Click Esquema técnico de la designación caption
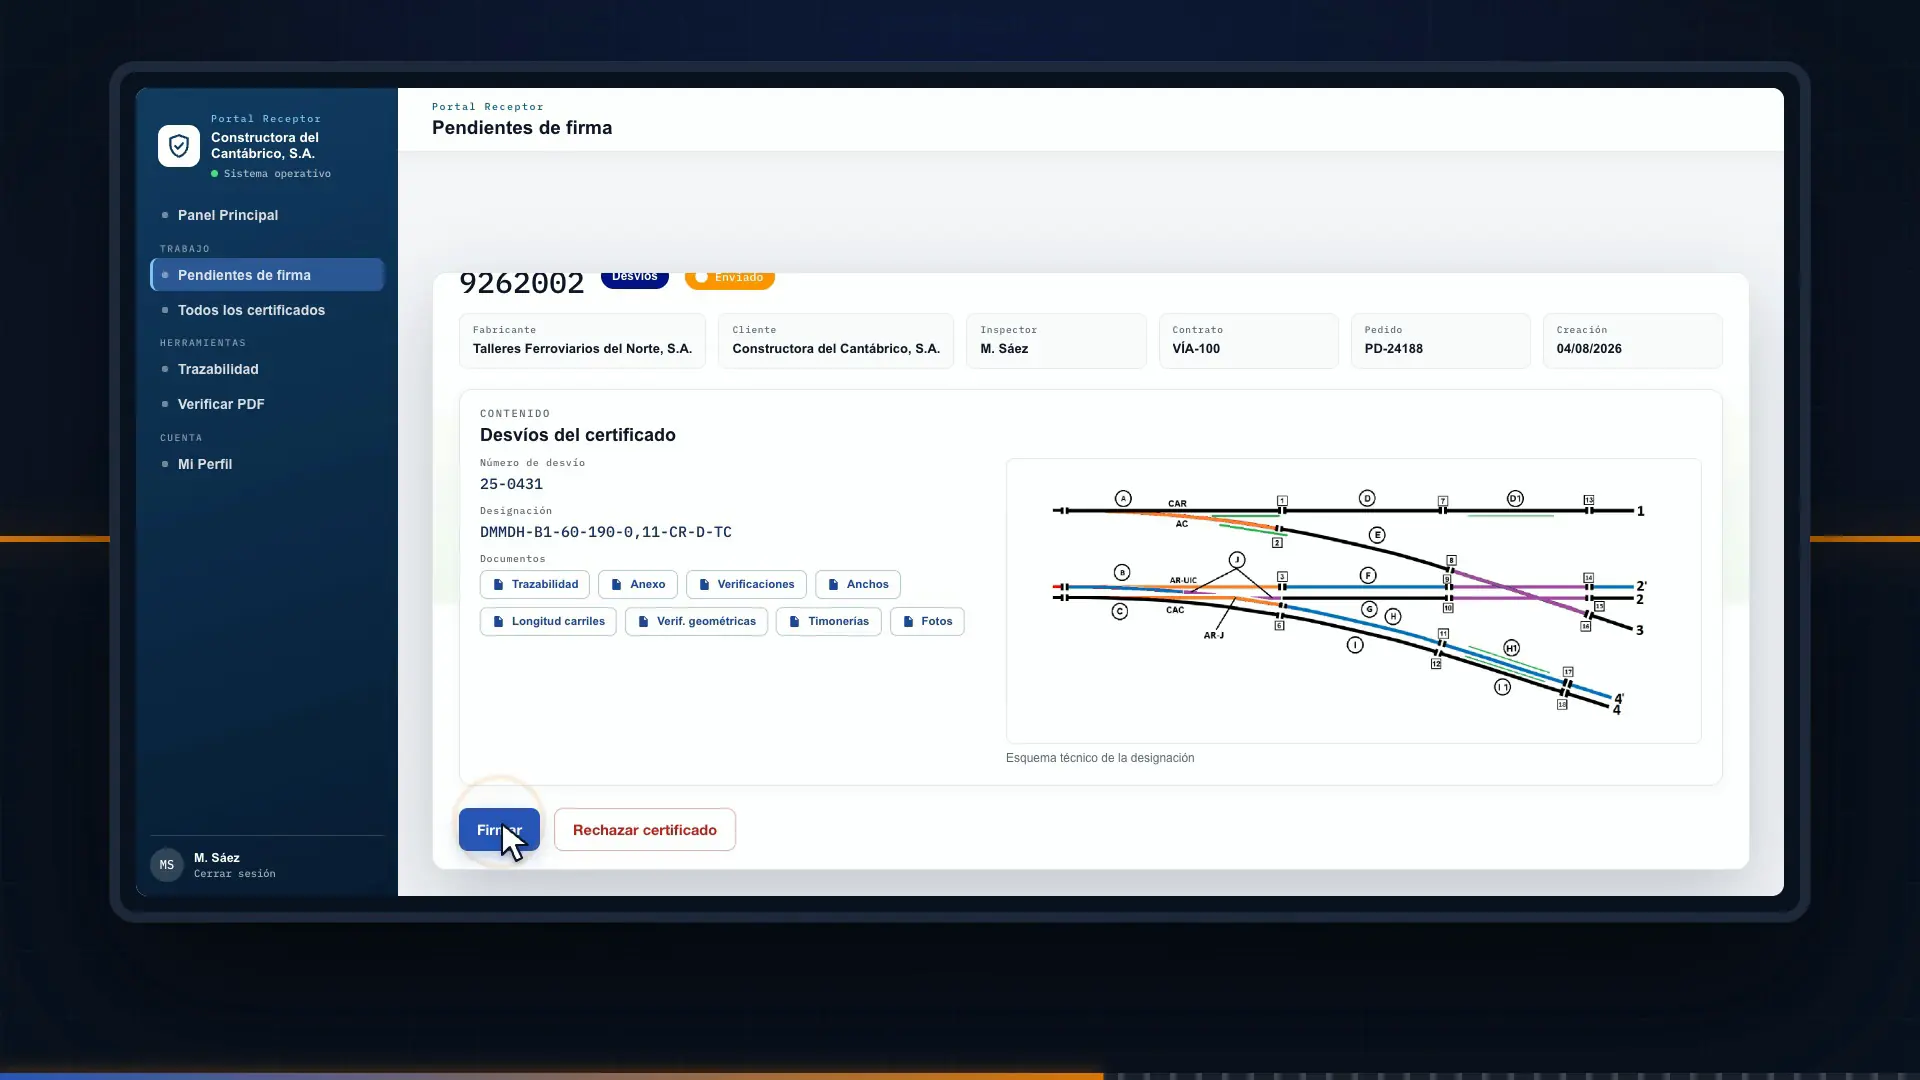Screen dimensions: 1920x1080 point(1100,758)
